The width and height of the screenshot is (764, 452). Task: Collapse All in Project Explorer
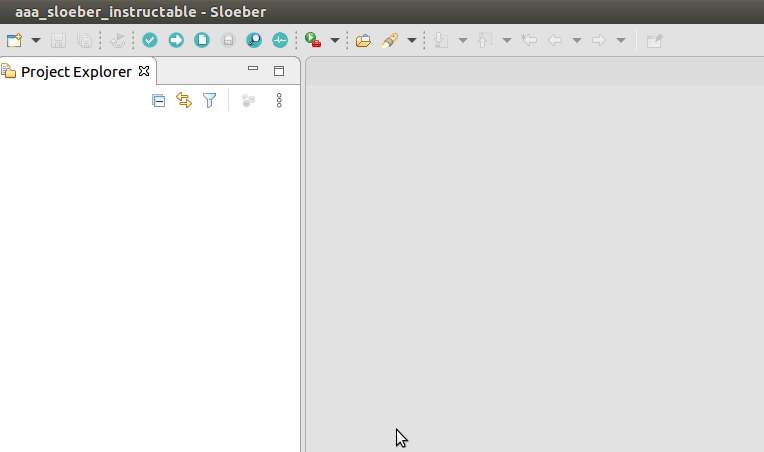coord(158,100)
